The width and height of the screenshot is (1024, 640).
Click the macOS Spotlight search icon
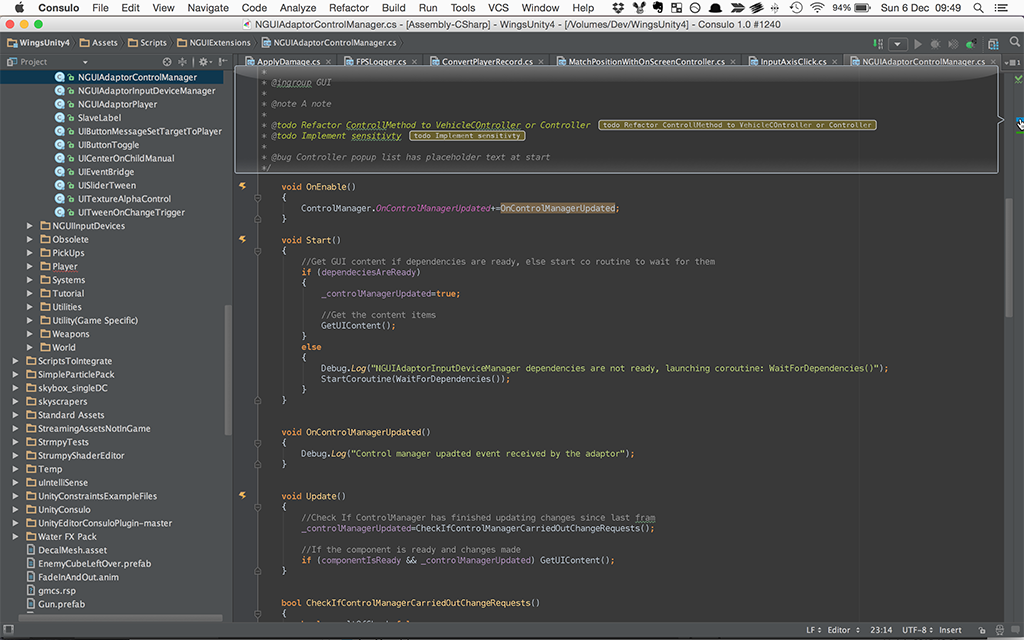[978, 8]
